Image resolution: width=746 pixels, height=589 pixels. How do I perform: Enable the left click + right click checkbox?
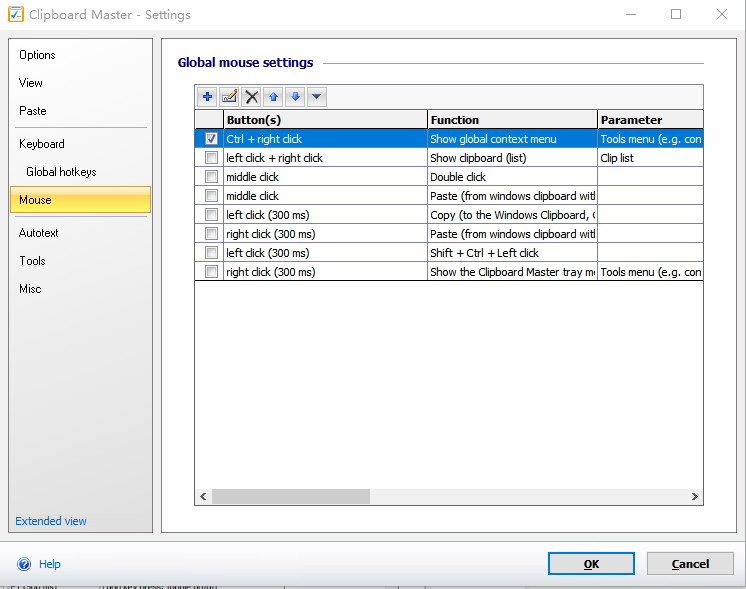[x=211, y=158]
